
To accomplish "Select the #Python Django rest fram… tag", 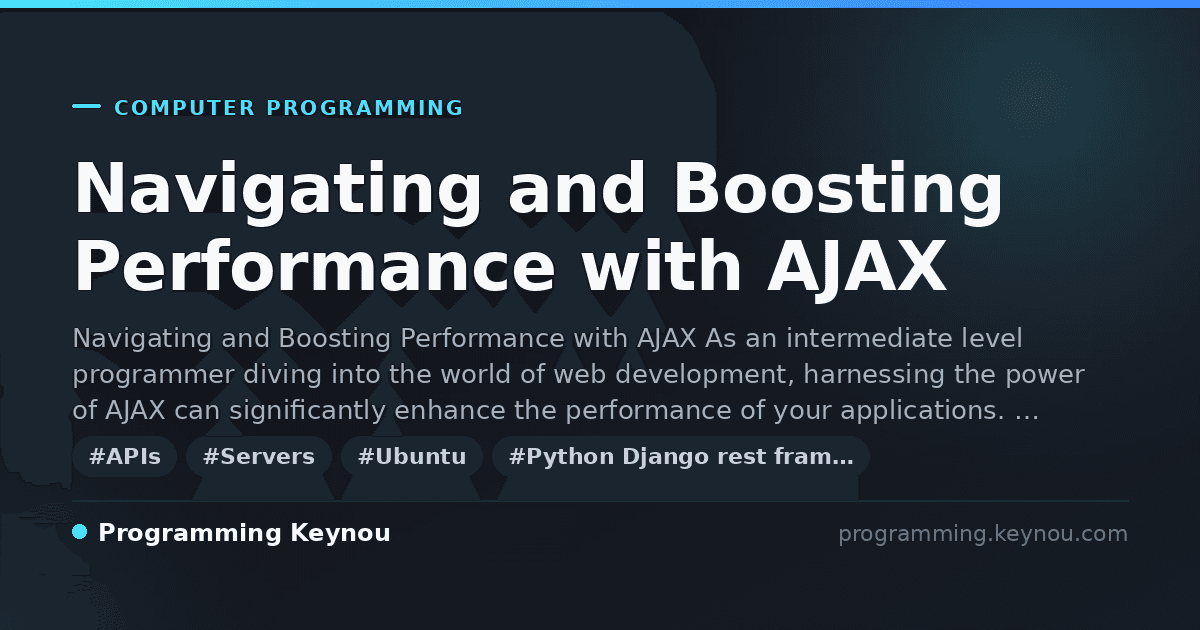I will tap(681, 457).
